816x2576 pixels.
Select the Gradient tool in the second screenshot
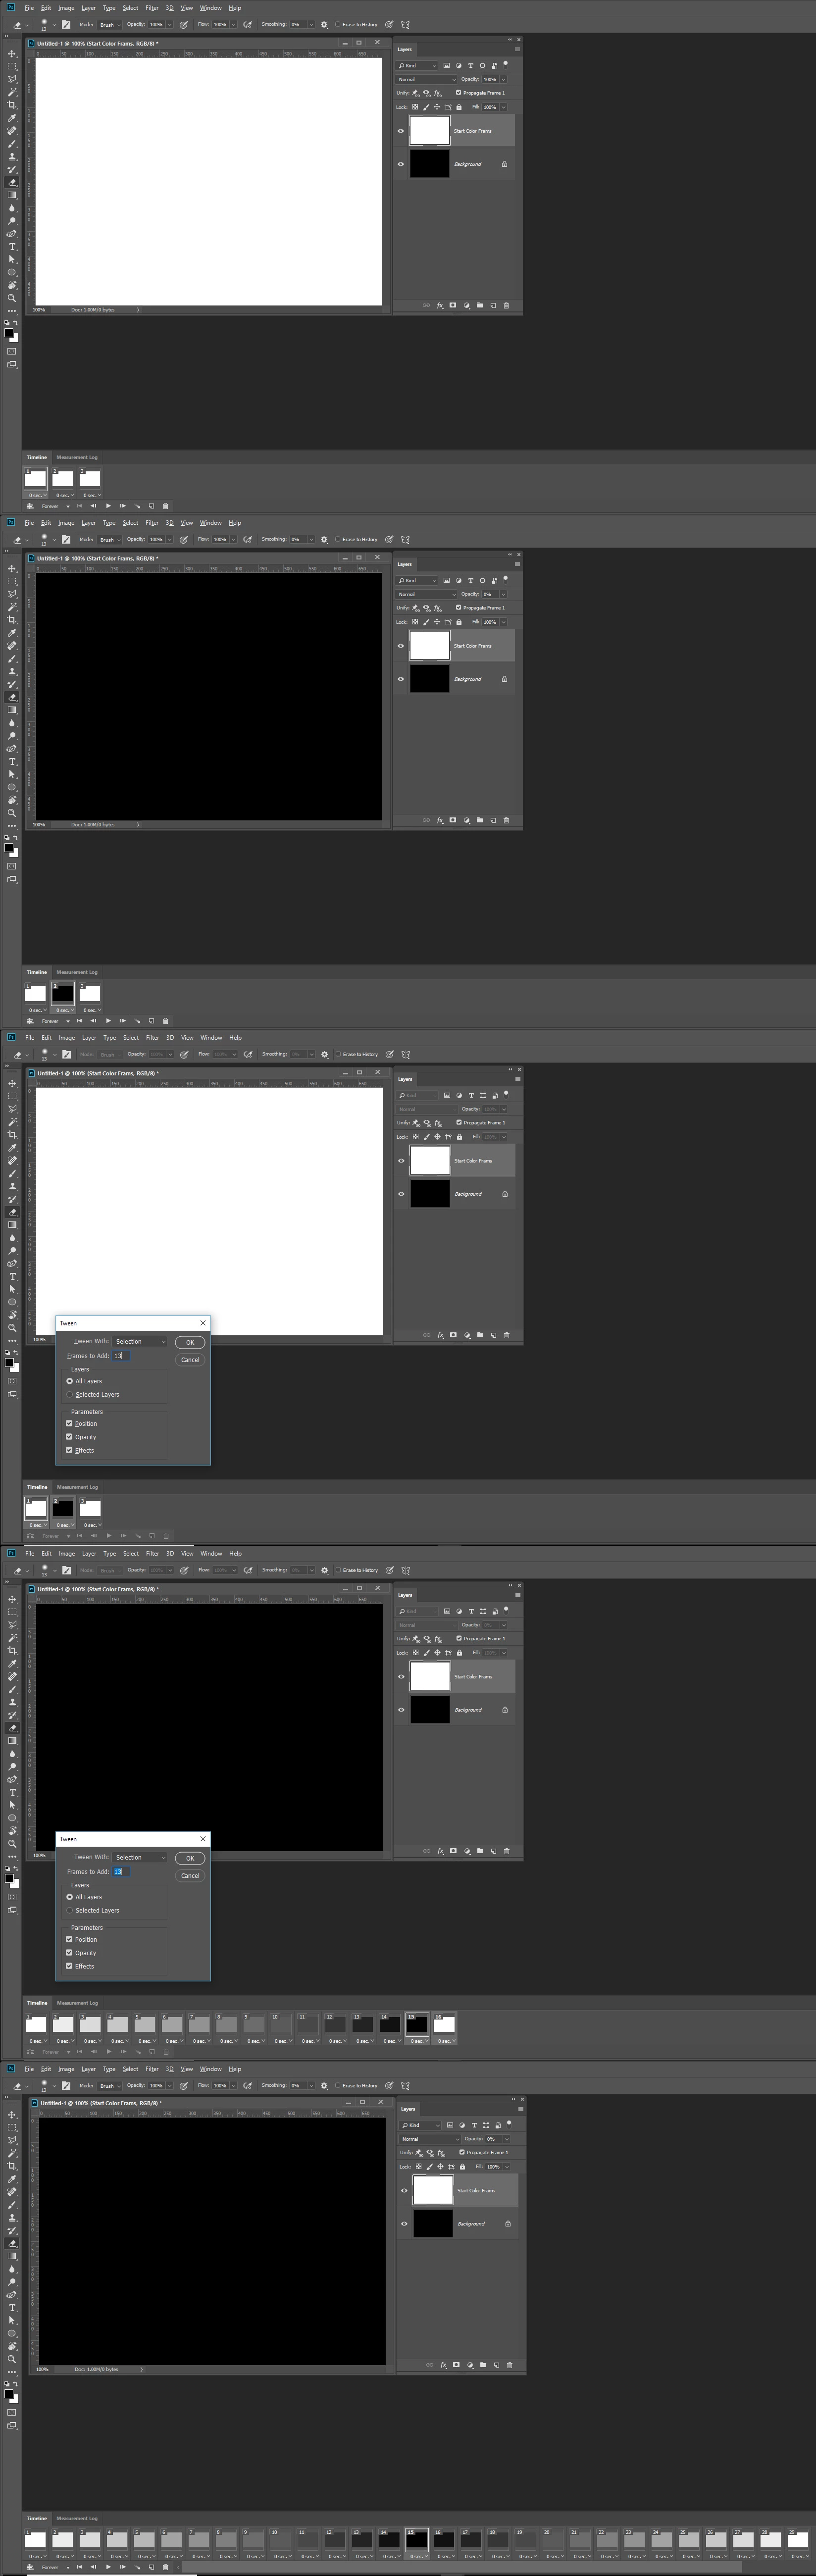[x=12, y=710]
